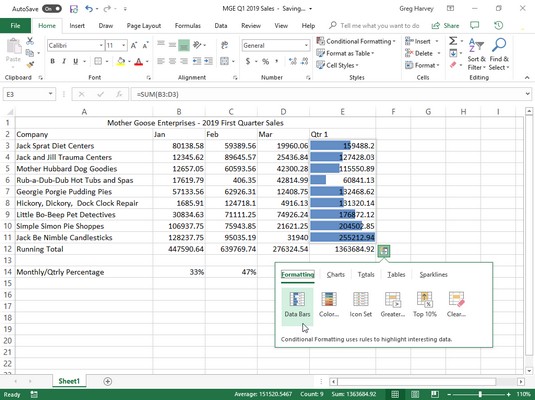Click the Fill down arrow icon
This screenshot has width=535, height=400.
pyautogui.click(x=453, y=53)
